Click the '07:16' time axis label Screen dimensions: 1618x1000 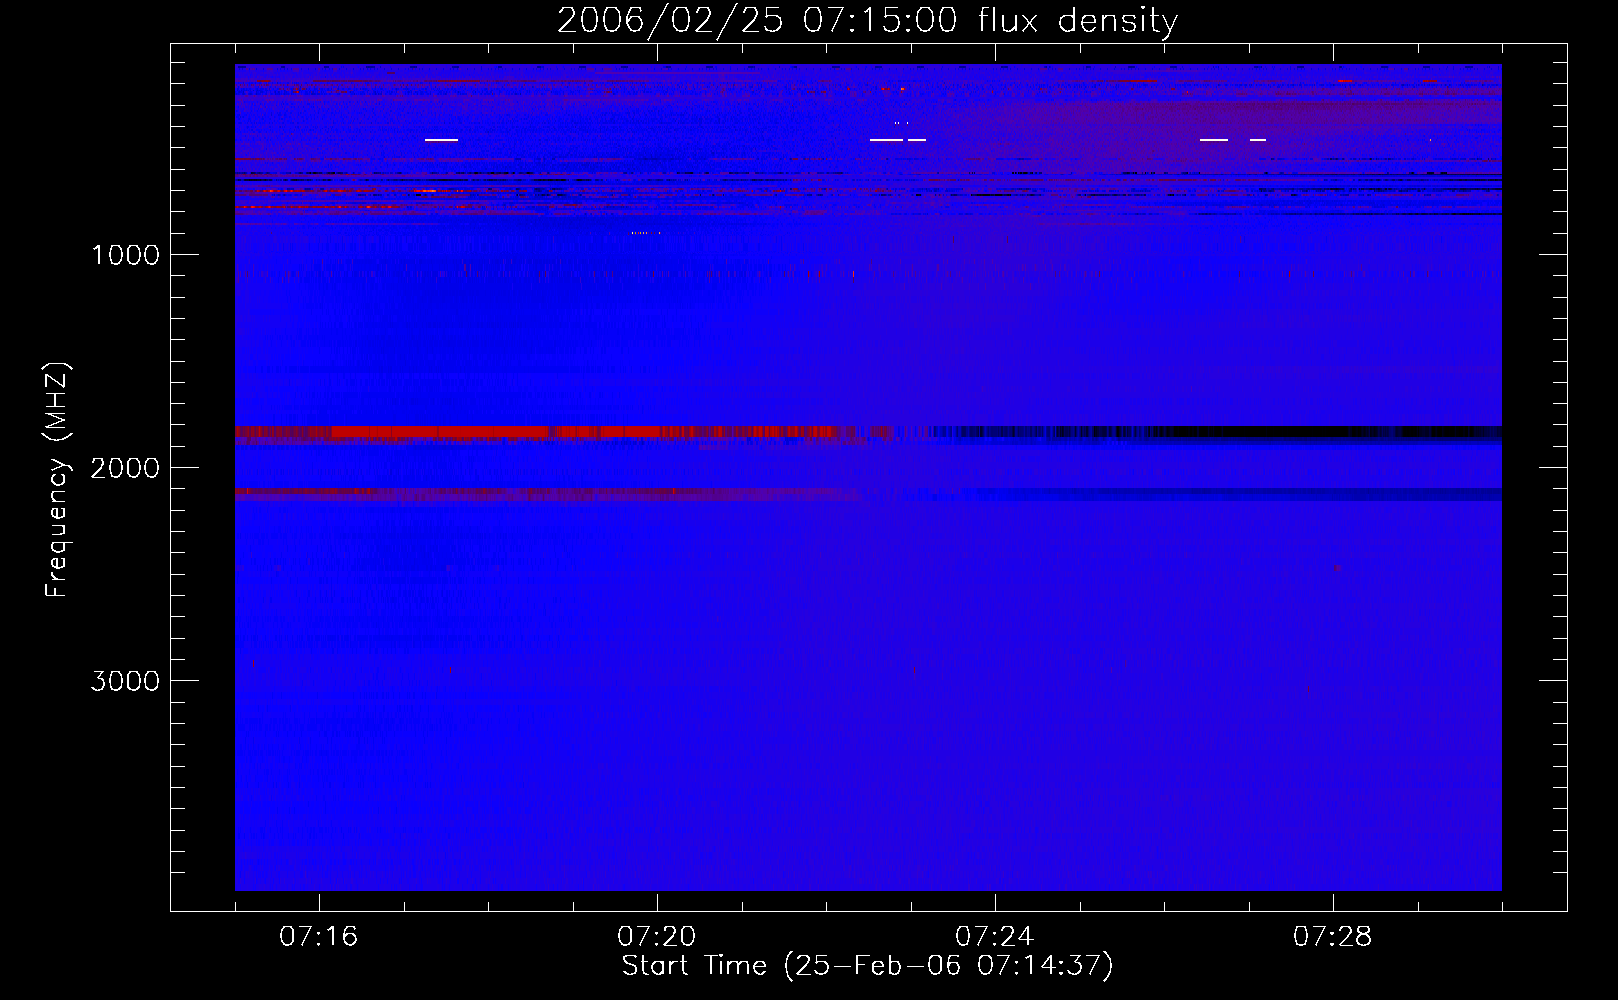pos(319,937)
